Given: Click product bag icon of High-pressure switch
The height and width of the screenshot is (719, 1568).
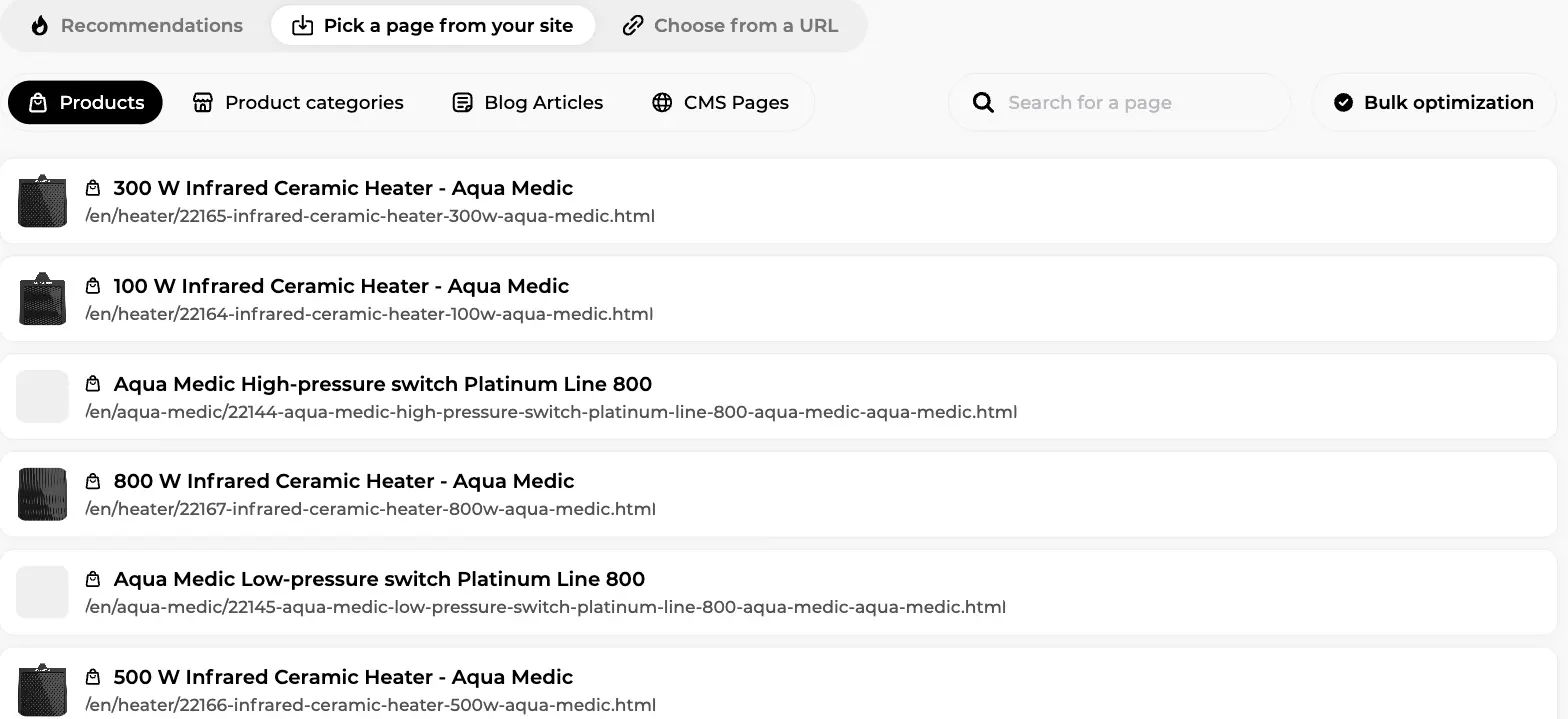Looking at the screenshot, I should (x=93, y=384).
